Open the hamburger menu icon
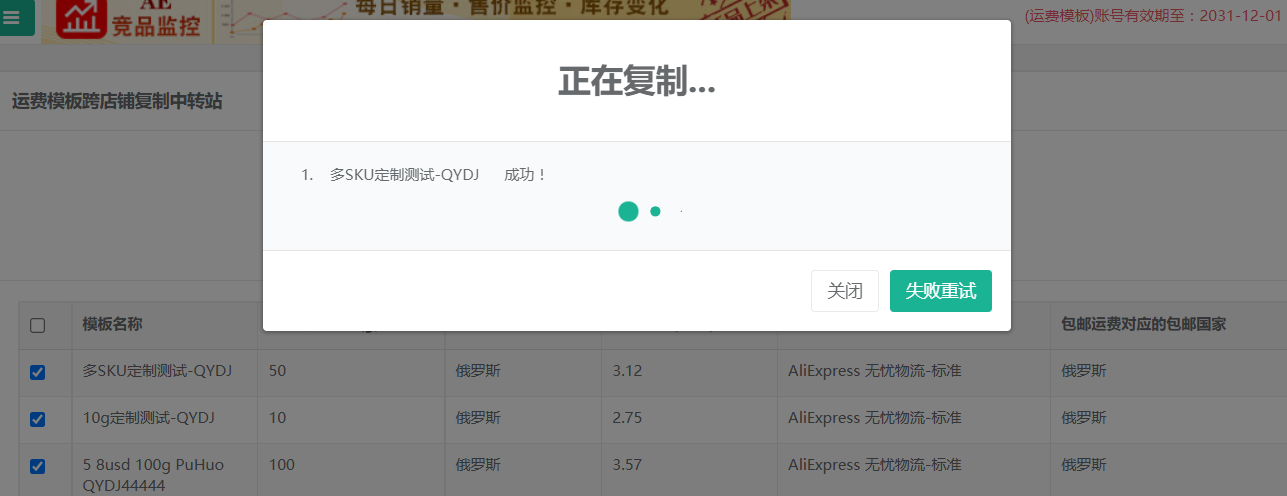 13,18
